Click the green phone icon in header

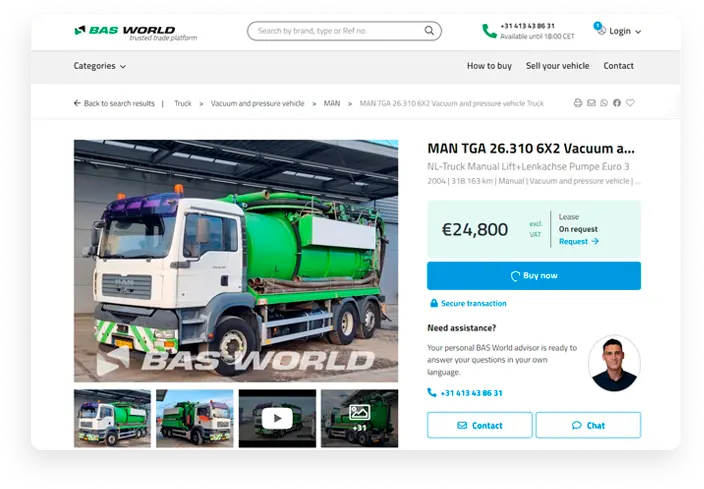pos(489,31)
